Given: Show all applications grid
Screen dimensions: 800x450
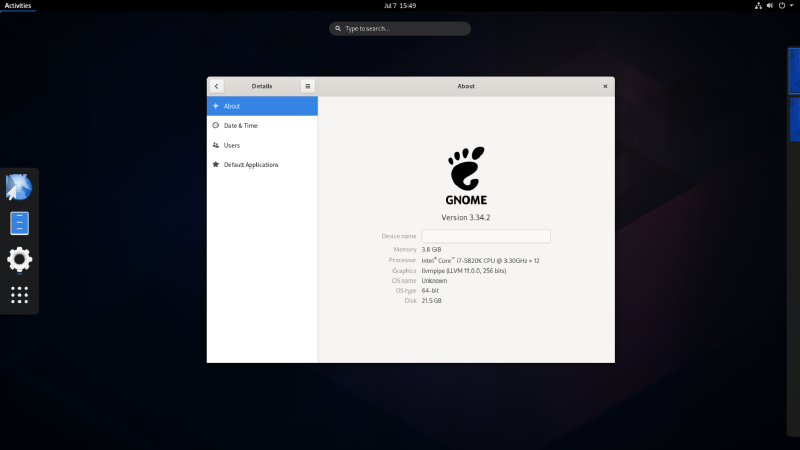Looking at the screenshot, I should coord(19,295).
